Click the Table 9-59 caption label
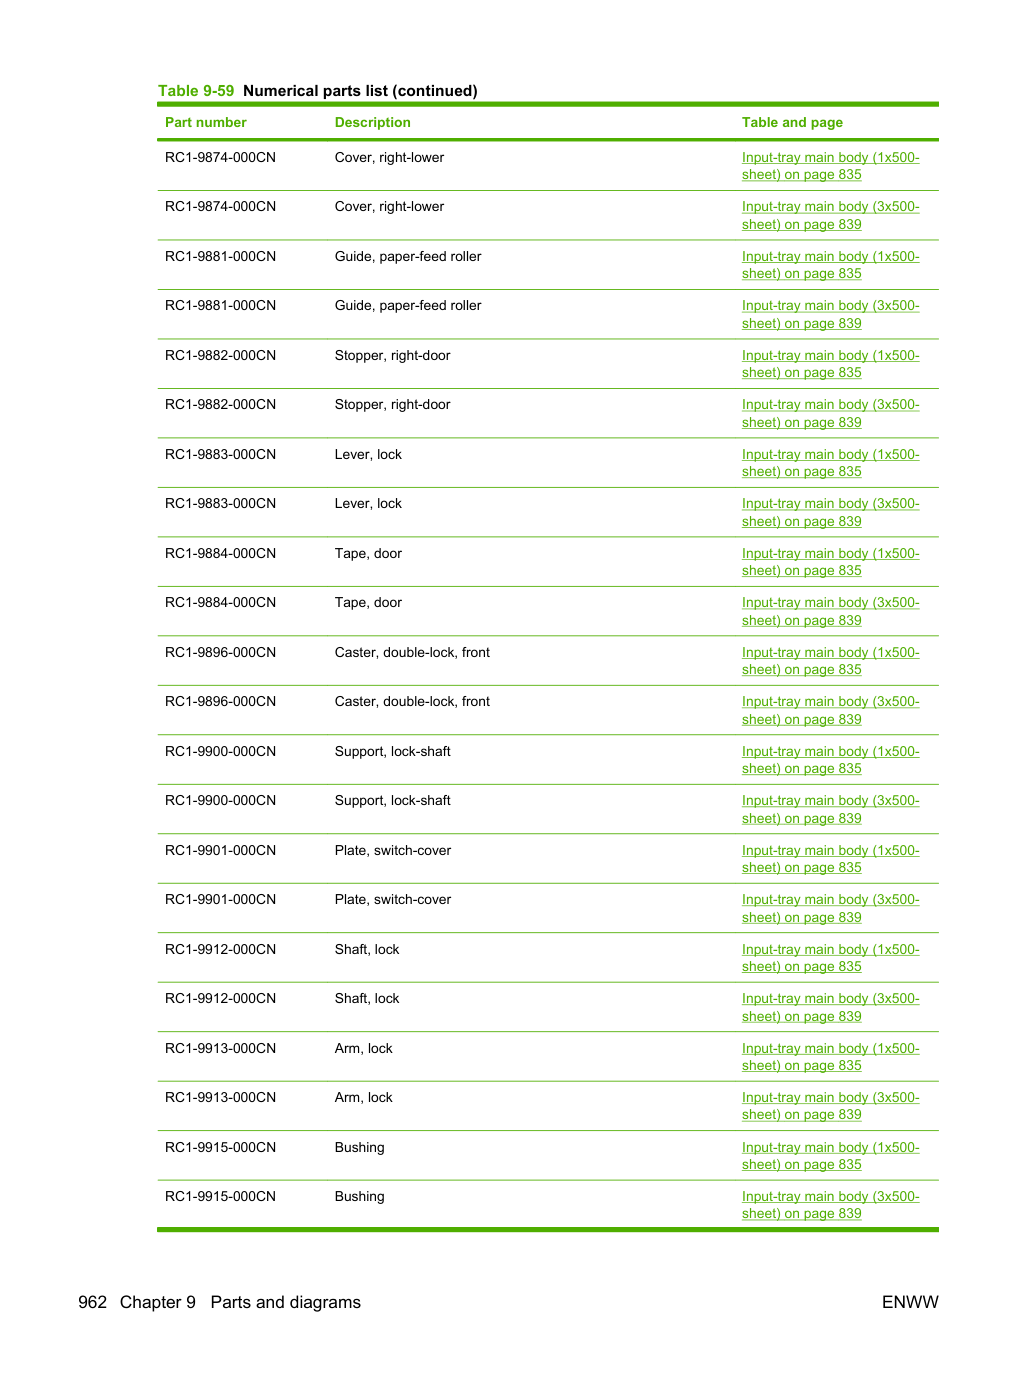This screenshot has height=1375, width=1033. click(196, 91)
